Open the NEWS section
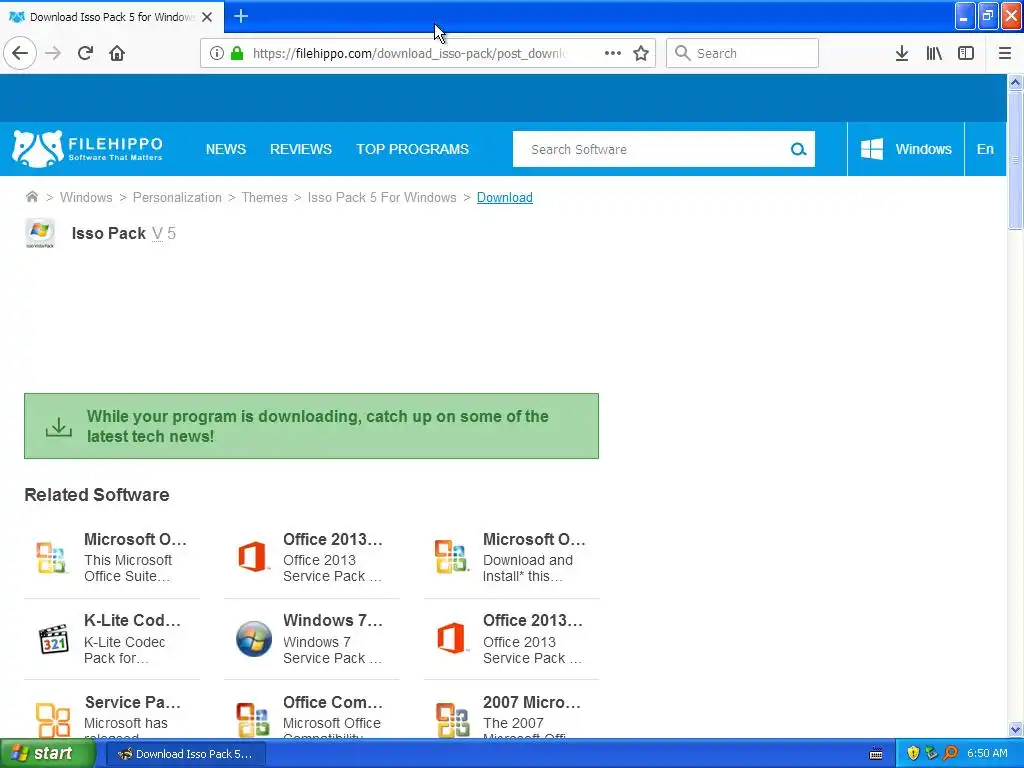1024x768 pixels. click(x=226, y=149)
